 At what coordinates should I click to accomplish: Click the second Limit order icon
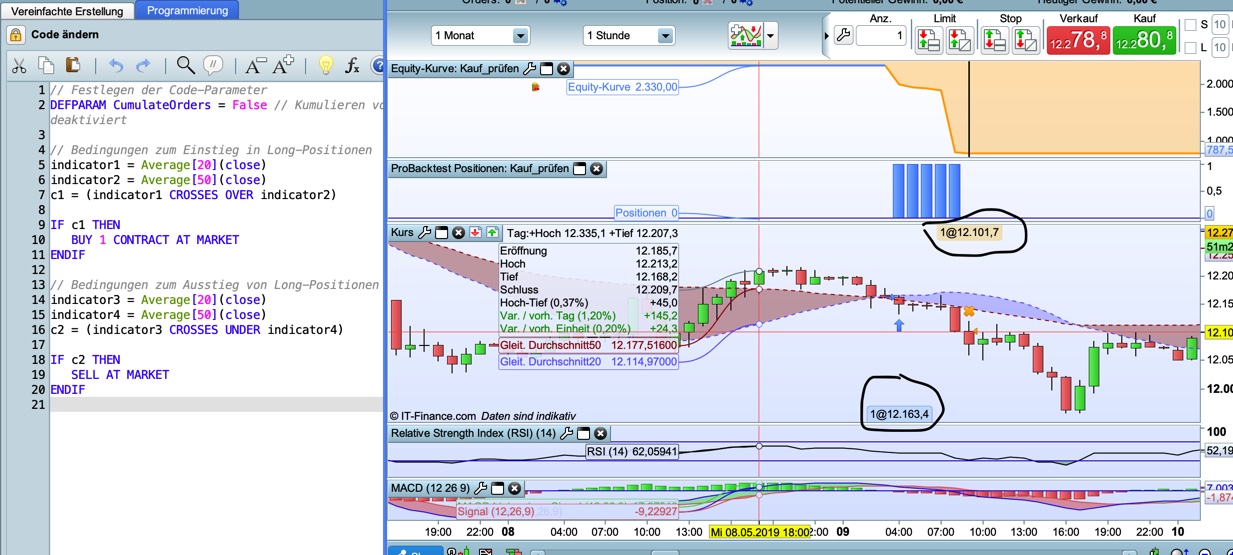pos(959,40)
